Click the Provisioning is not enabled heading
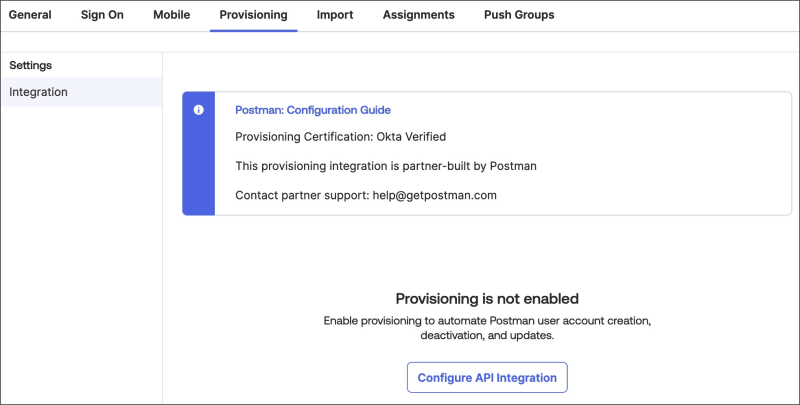Image resolution: width=800 pixels, height=405 pixels. pos(487,298)
